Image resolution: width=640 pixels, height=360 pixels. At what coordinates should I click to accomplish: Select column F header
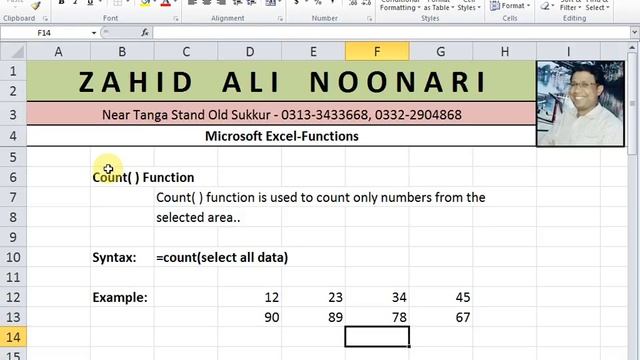coord(377,51)
